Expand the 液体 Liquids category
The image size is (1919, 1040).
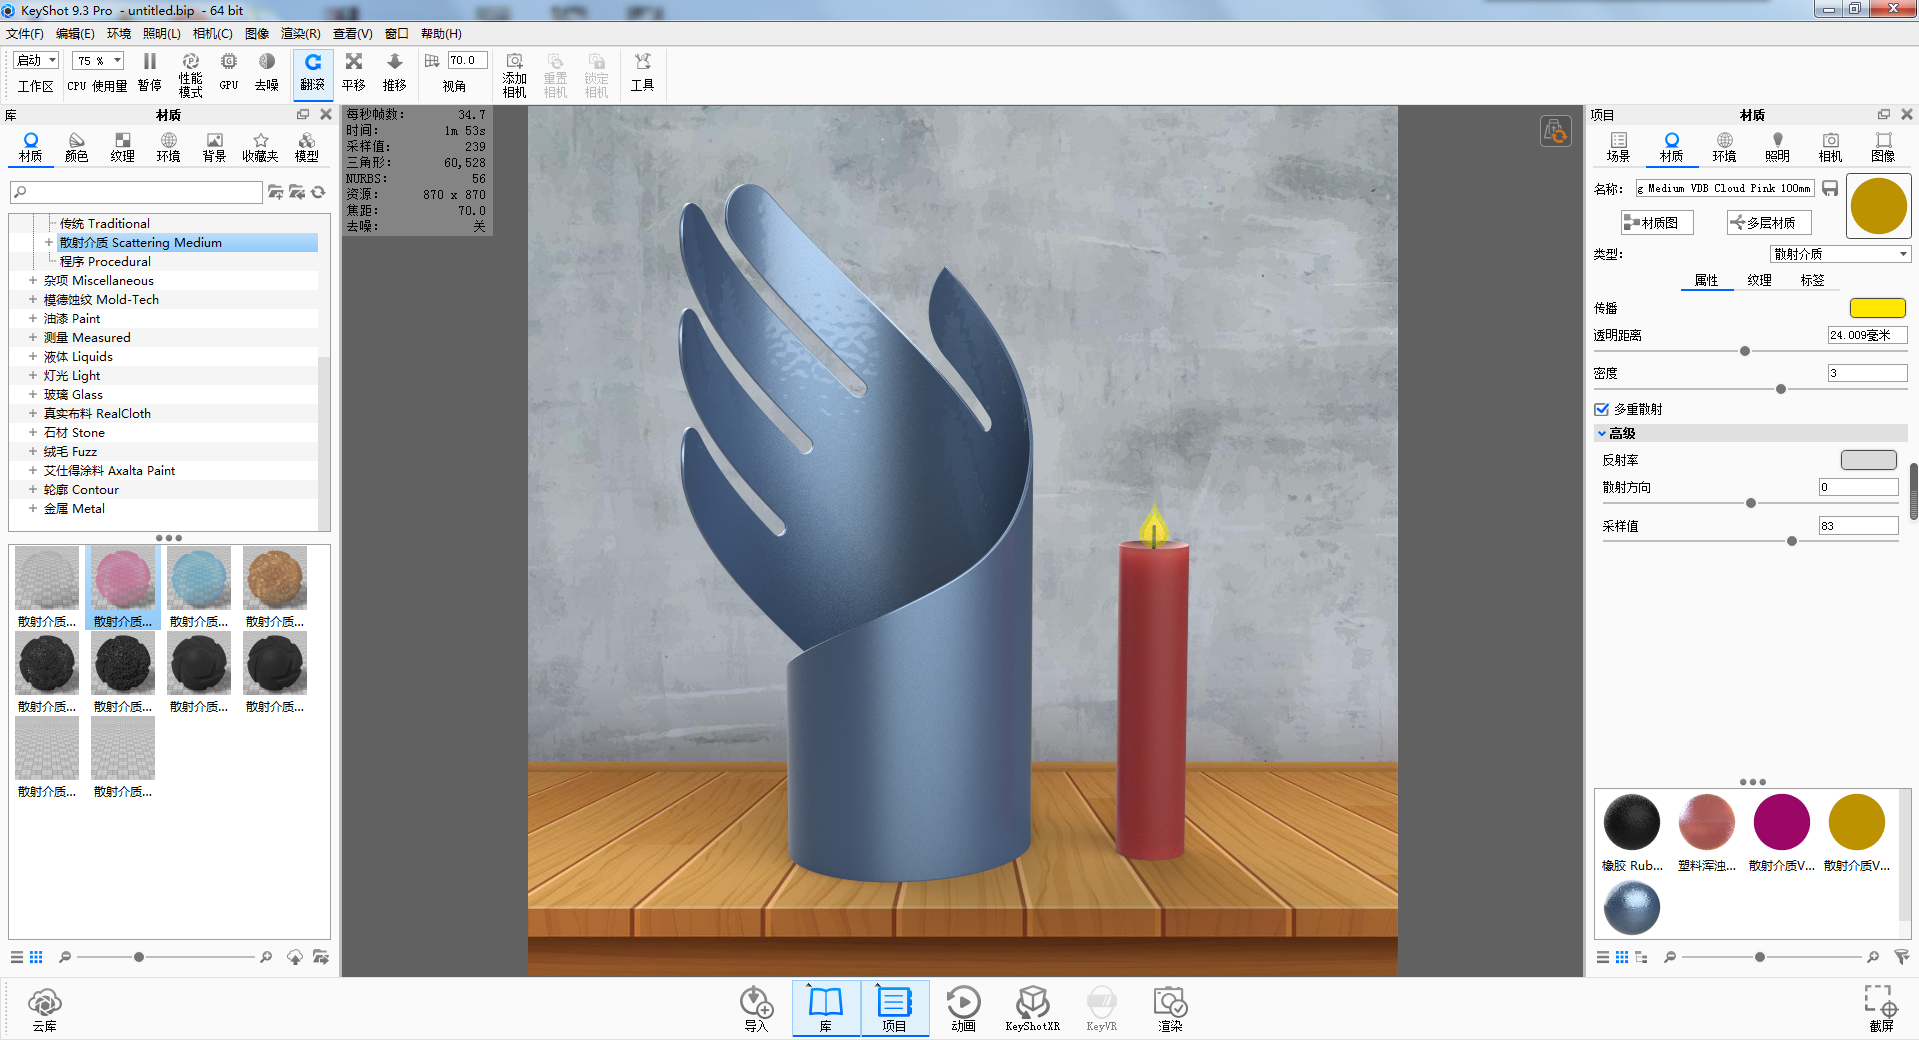pyautogui.click(x=33, y=357)
